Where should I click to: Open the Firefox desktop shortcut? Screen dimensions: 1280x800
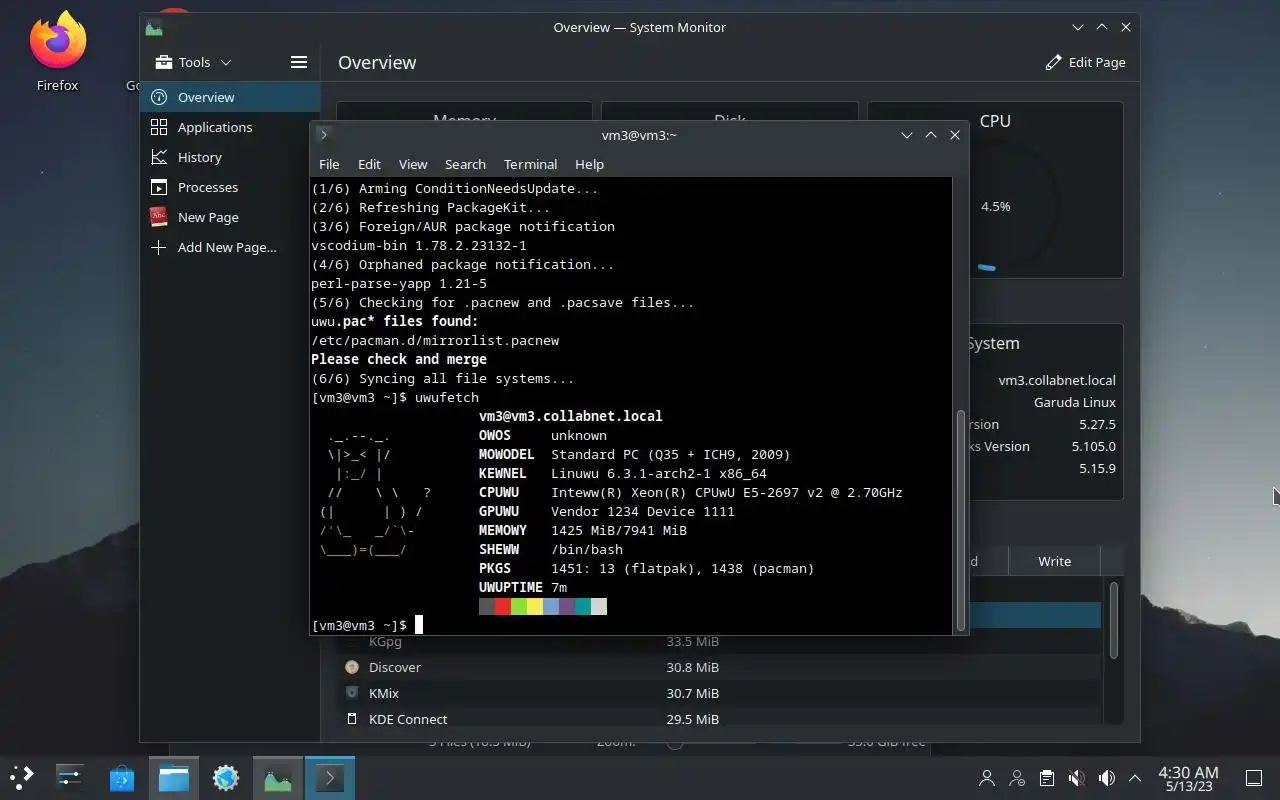57,52
